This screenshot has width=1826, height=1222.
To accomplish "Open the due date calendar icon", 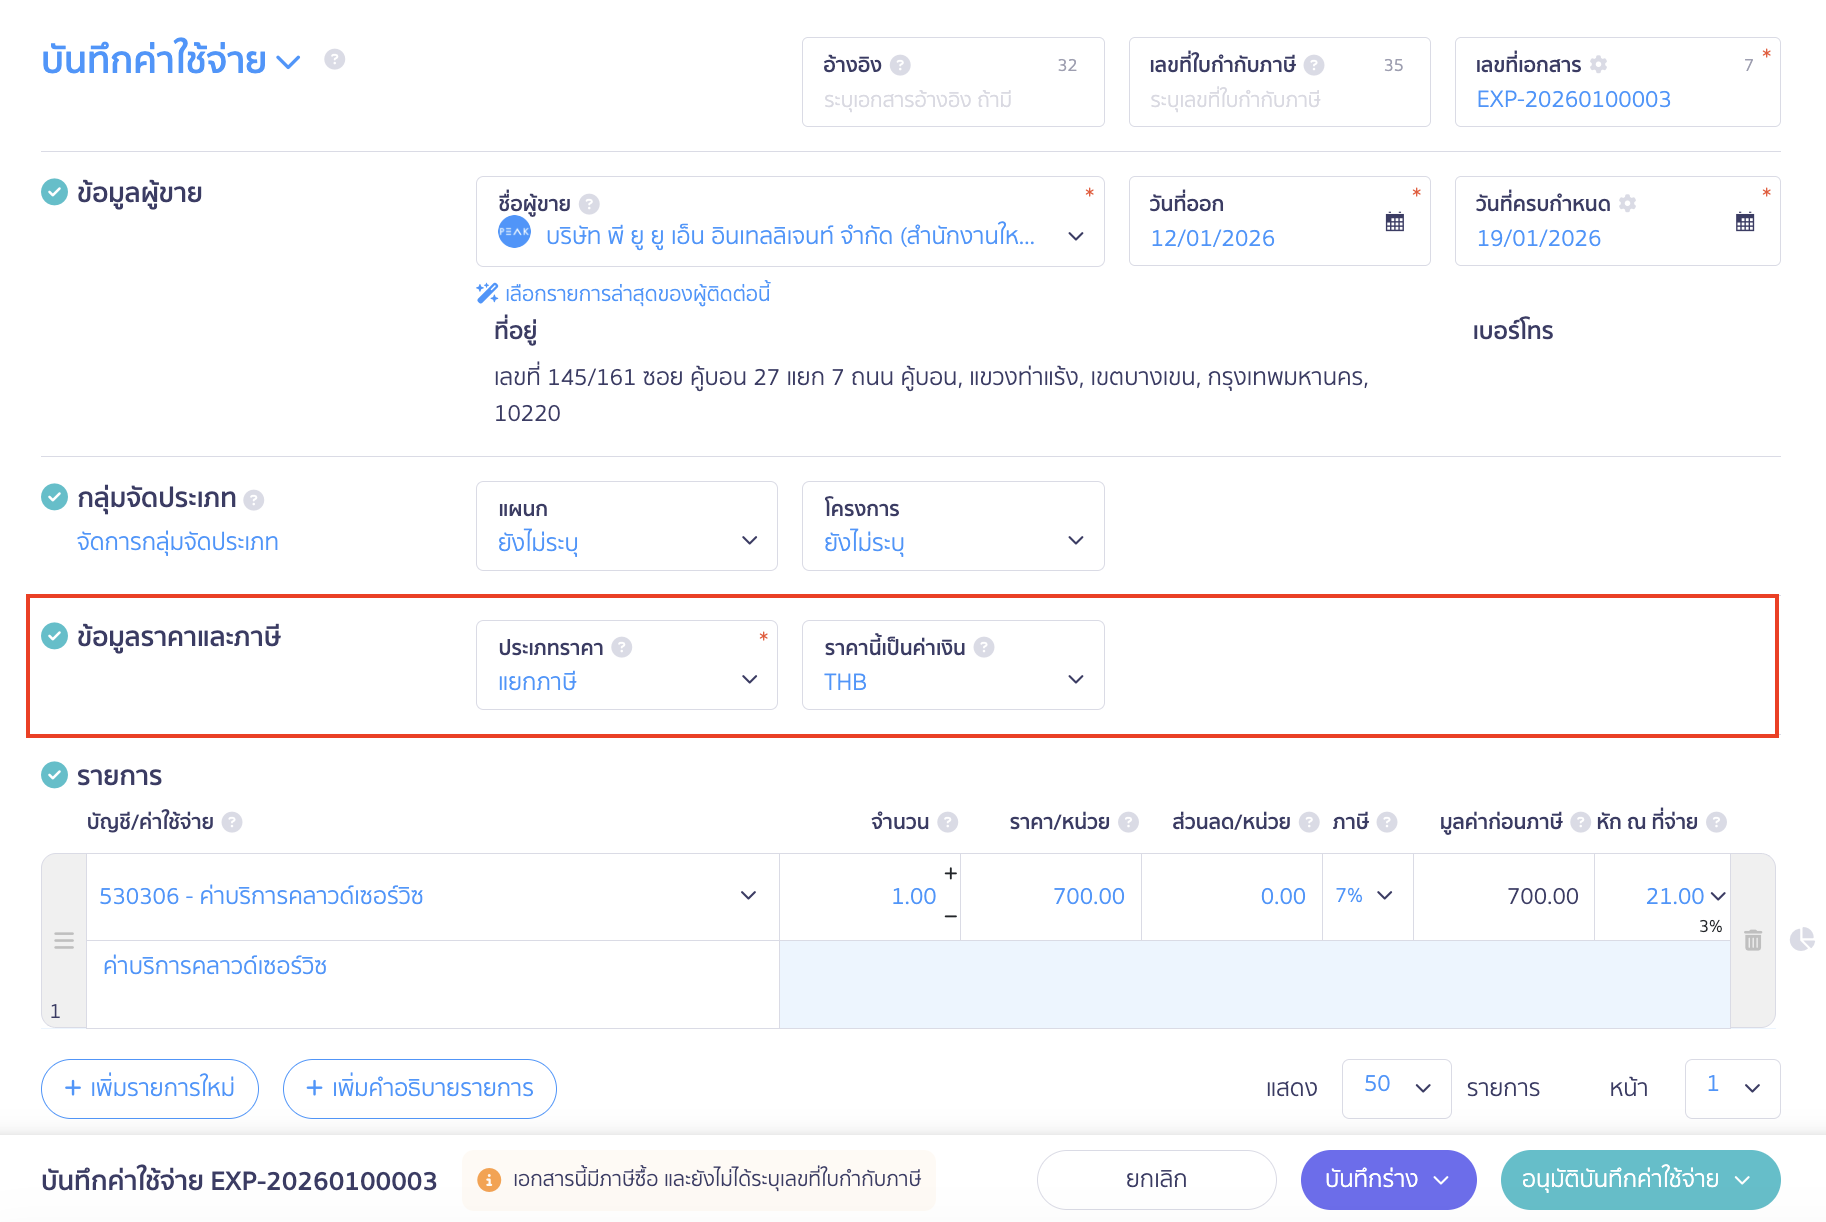I will coord(1744,222).
